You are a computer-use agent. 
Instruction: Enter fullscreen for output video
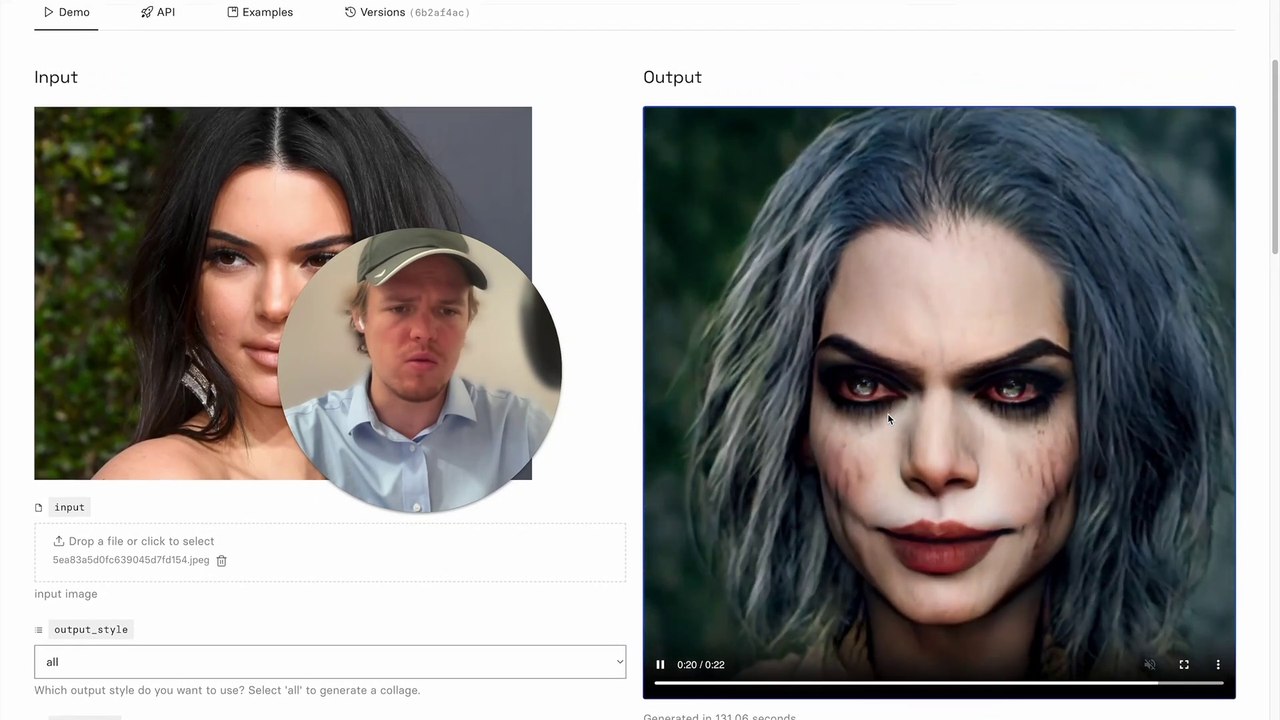tap(1184, 665)
